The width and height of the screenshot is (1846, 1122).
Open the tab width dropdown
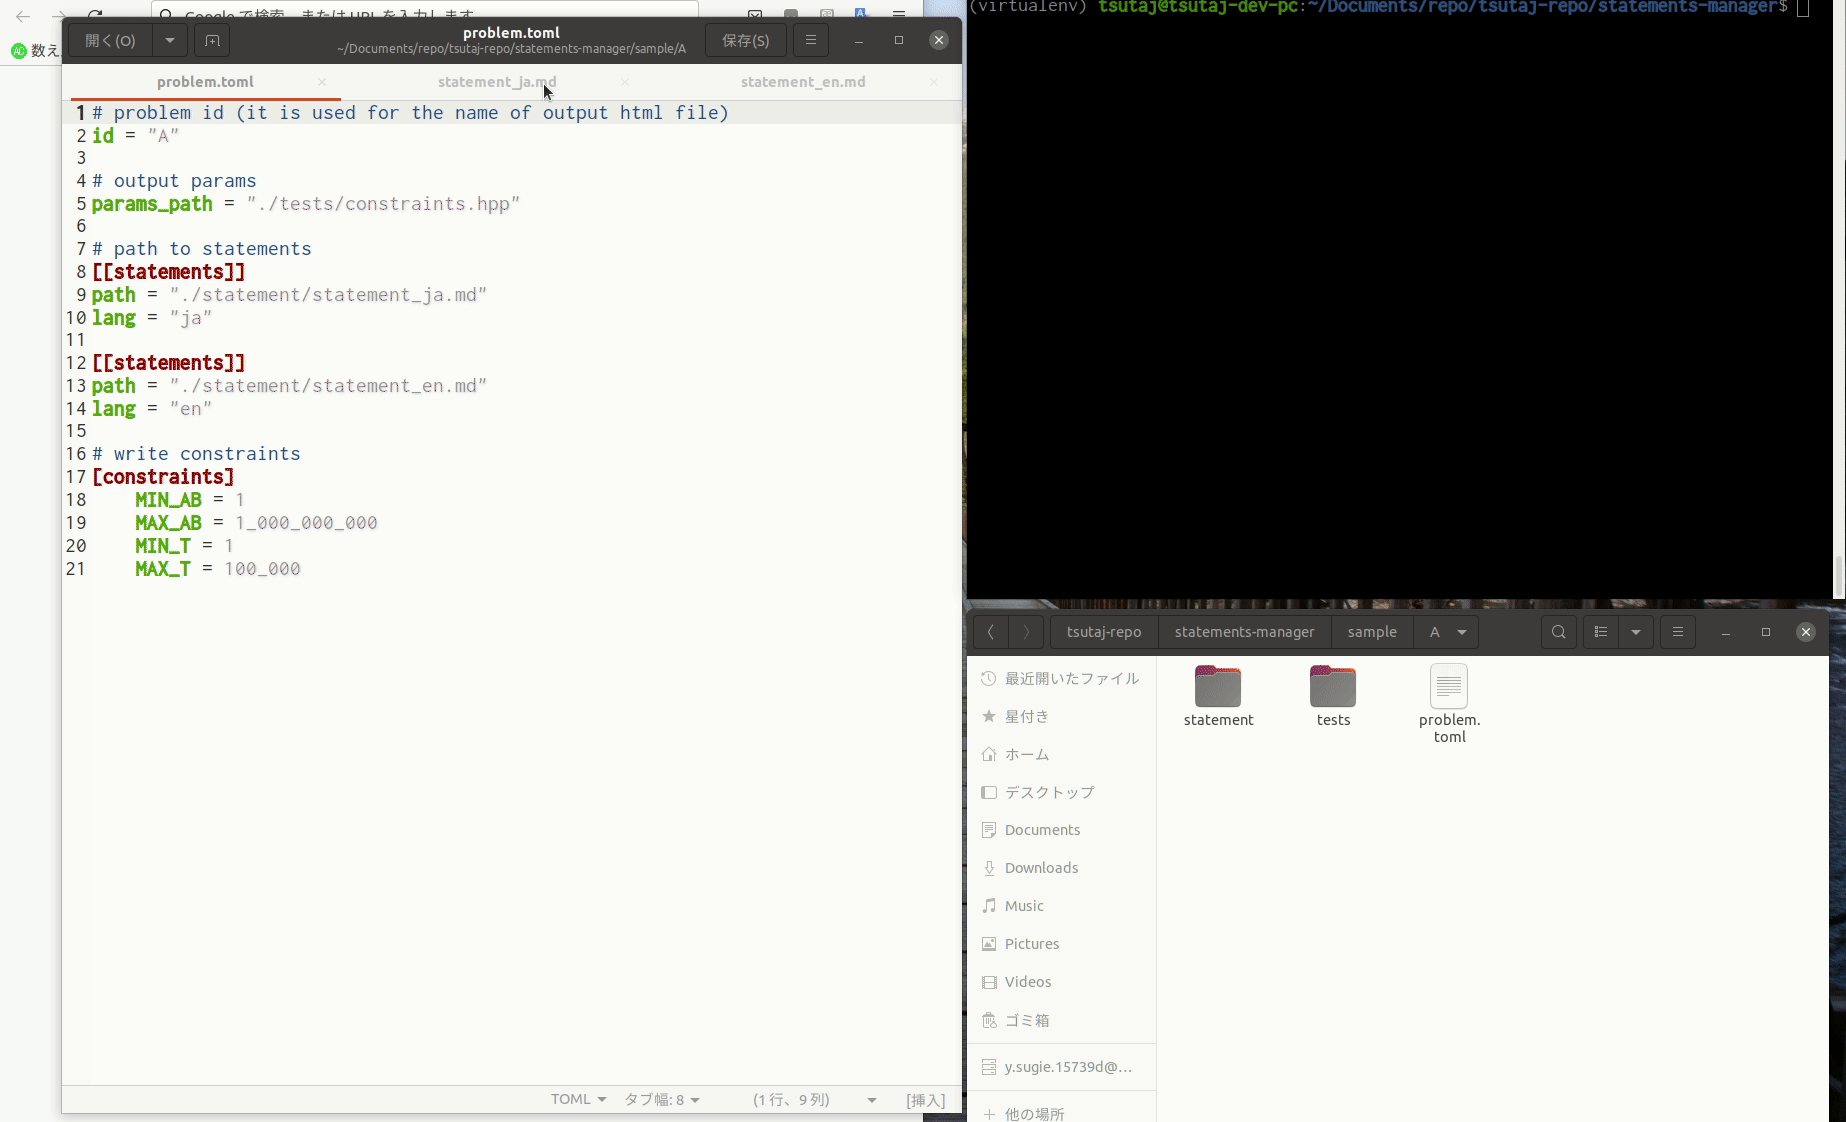click(662, 1099)
